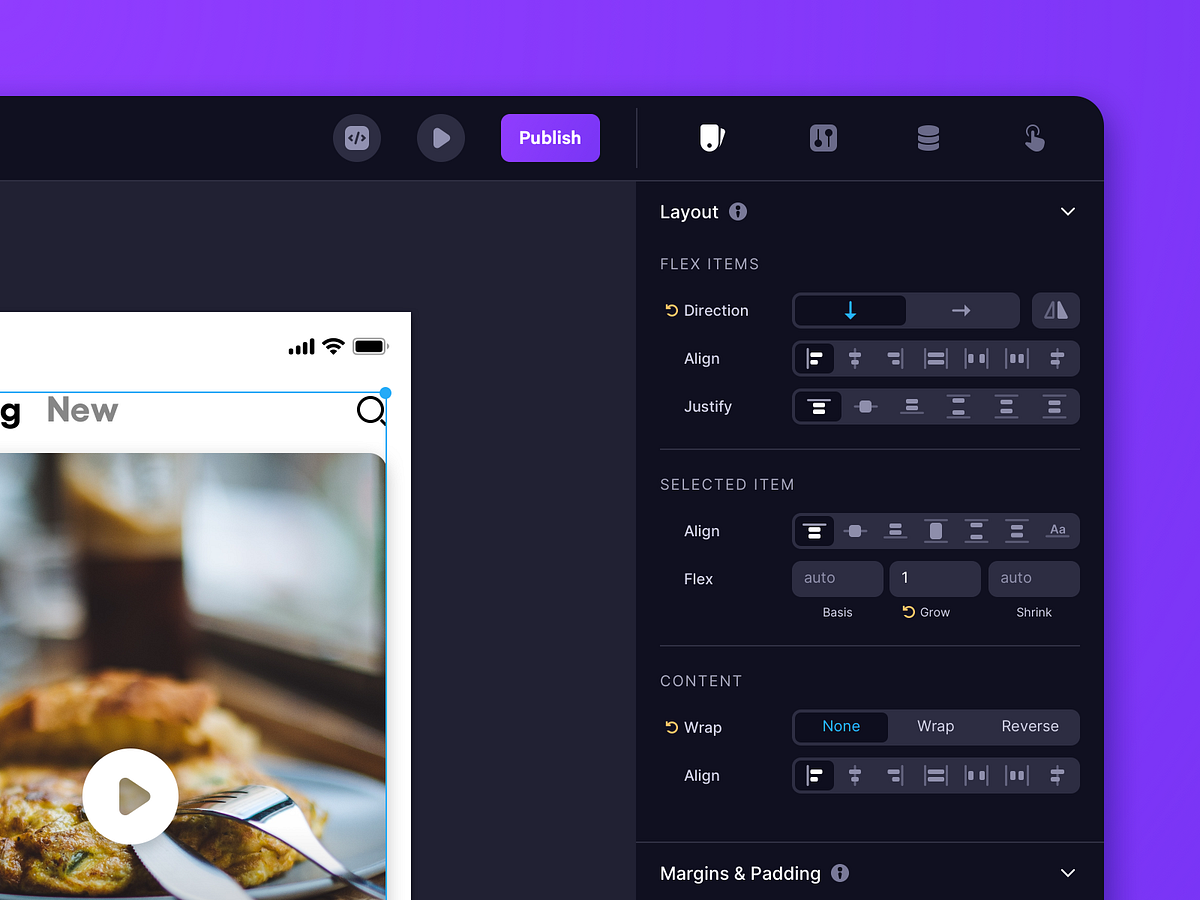Select the Aa text align option under Selected Item
Image resolution: width=1200 pixels, height=900 pixels.
(1058, 531)
